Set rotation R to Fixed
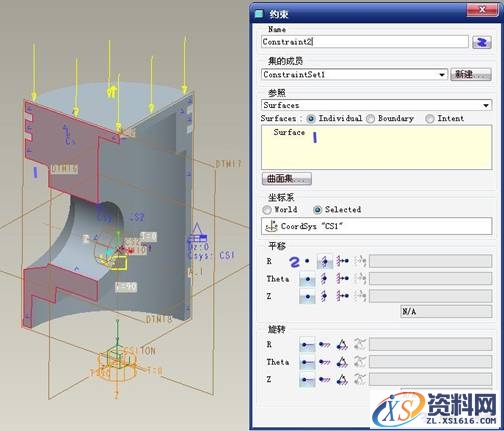The height and width of the screenshot is (431, 504). 325,344
